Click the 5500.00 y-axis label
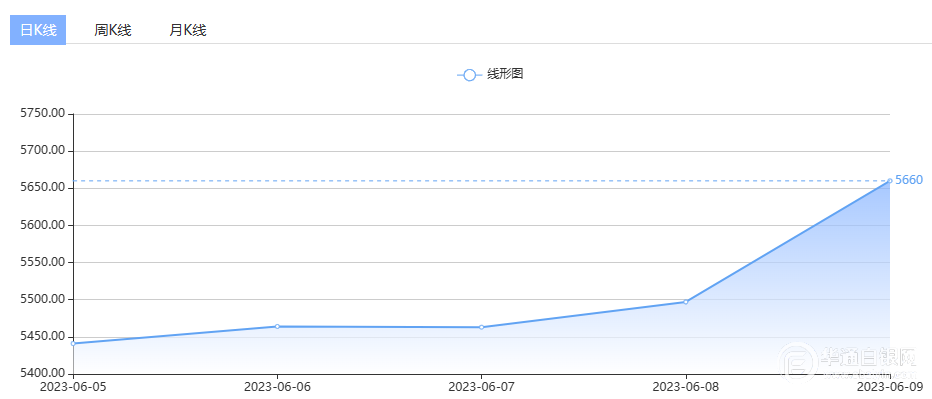 pyautogui.click(x=42, y=299)
